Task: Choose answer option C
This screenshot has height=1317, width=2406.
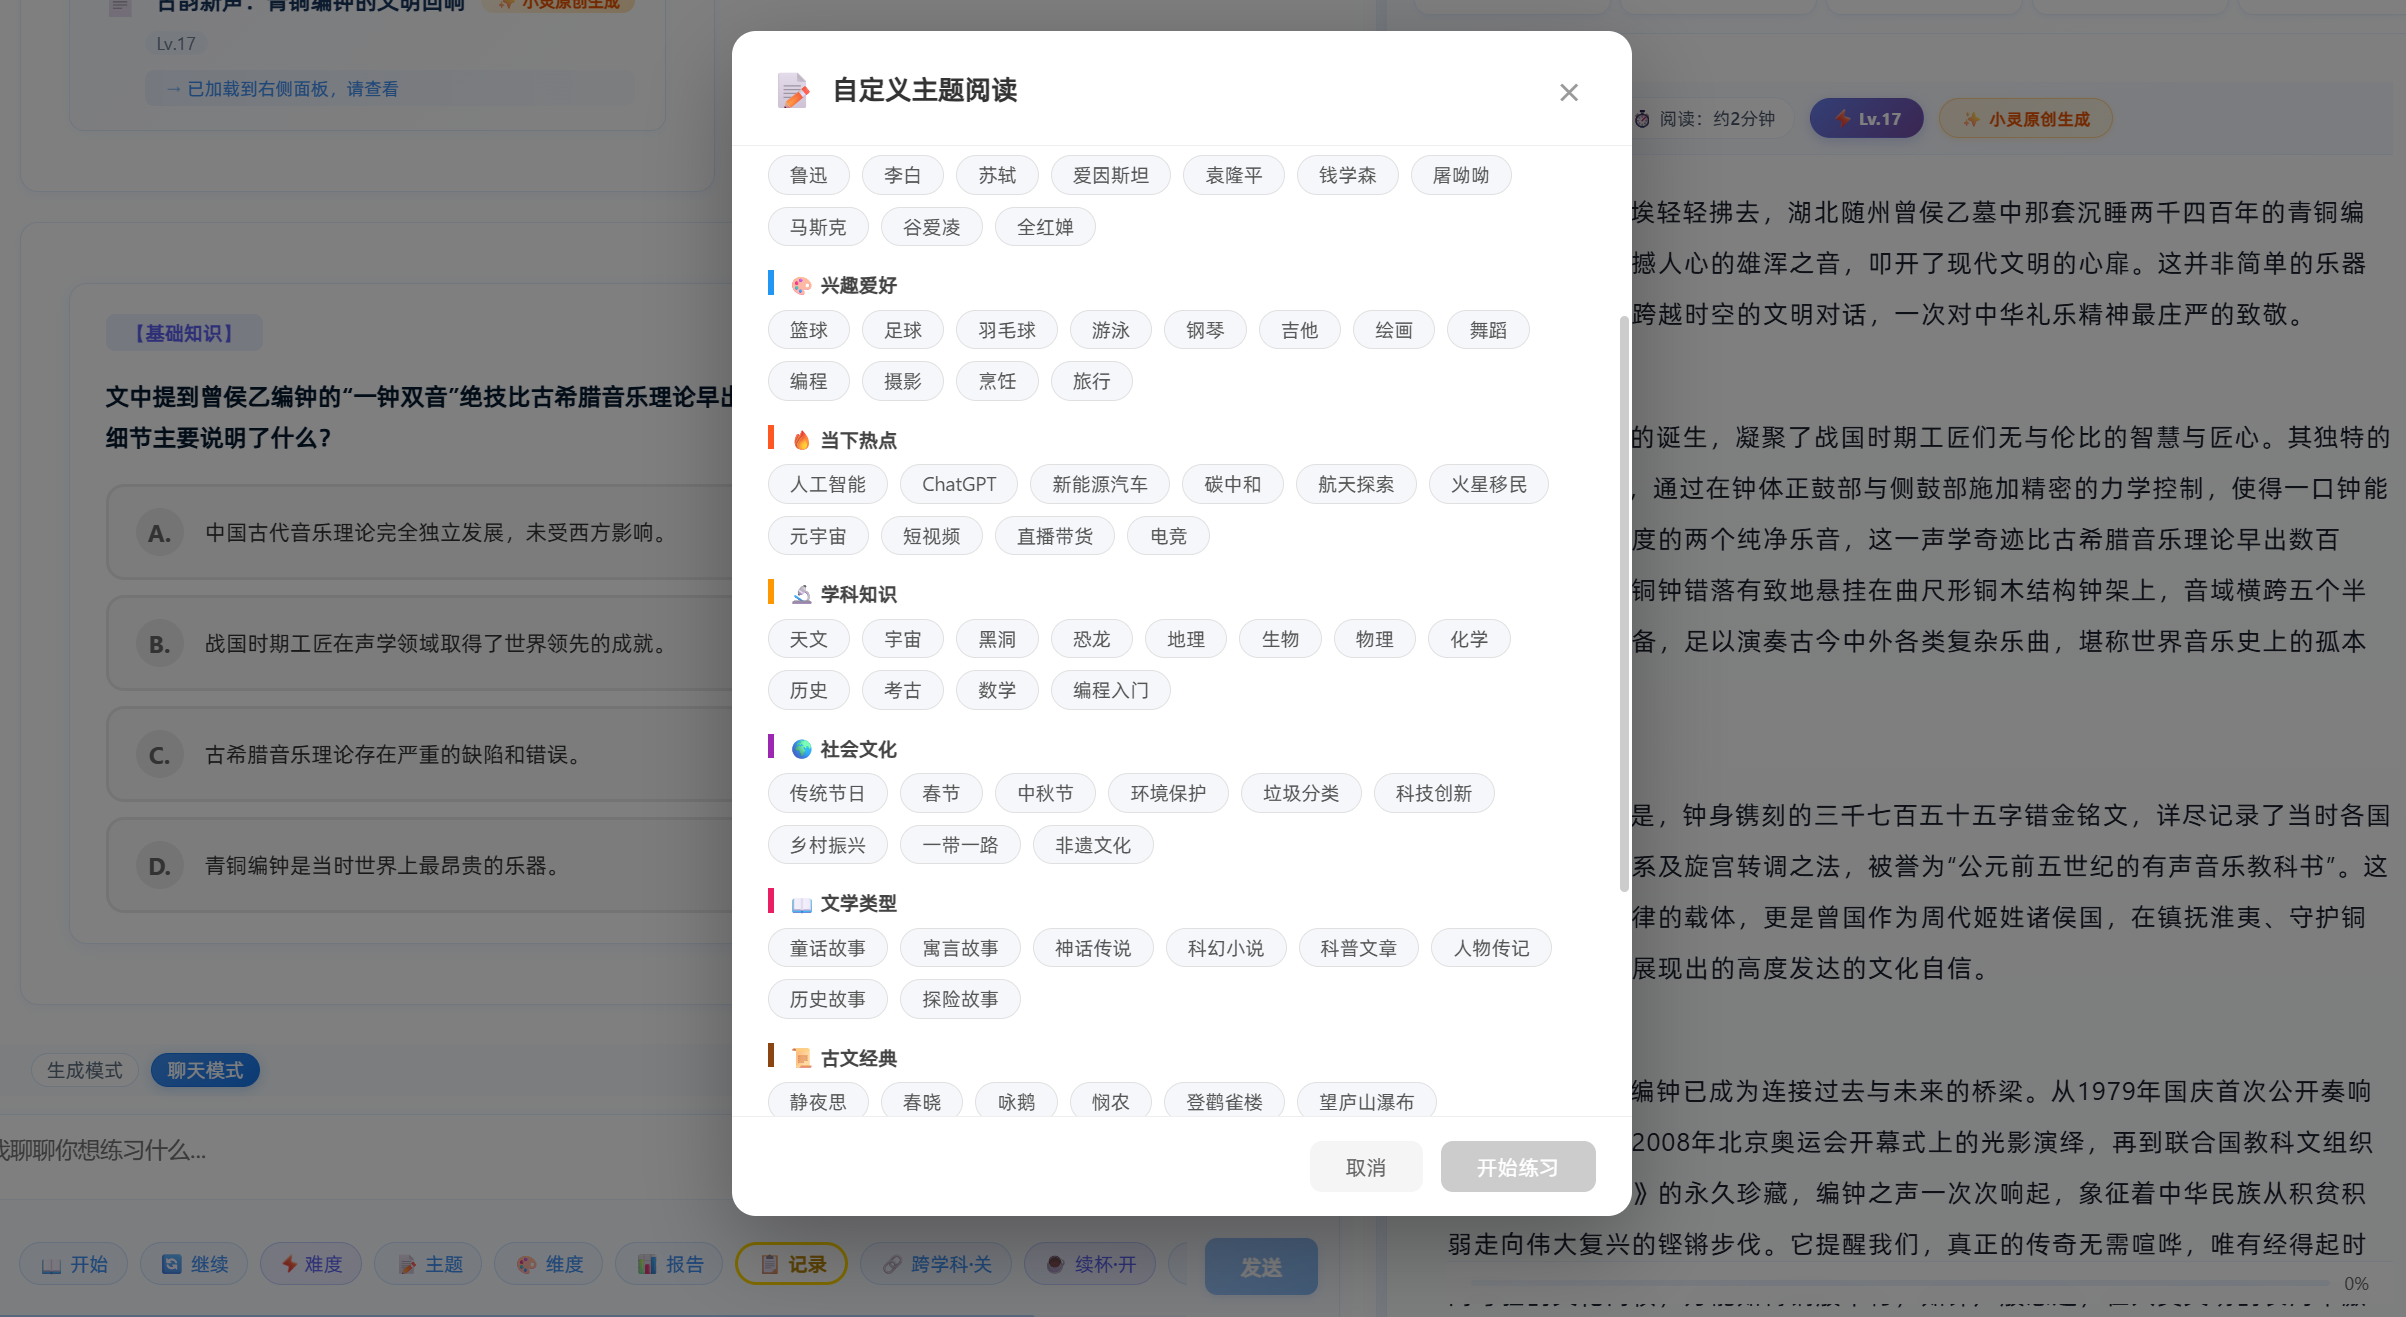Action: (420, 755)
